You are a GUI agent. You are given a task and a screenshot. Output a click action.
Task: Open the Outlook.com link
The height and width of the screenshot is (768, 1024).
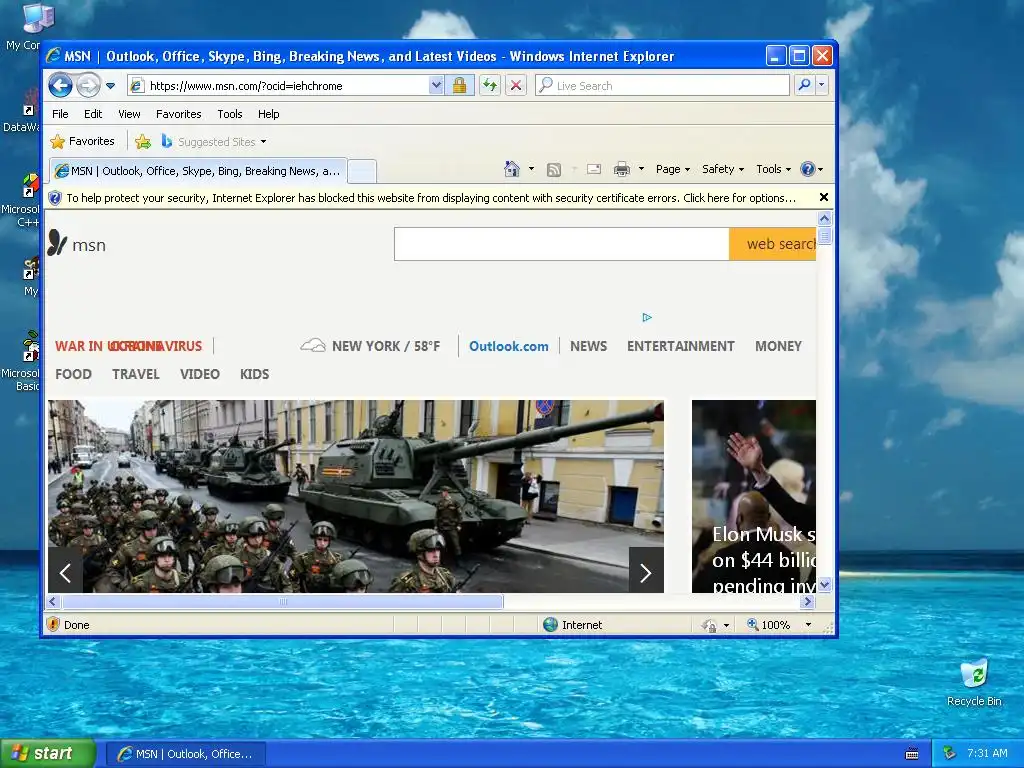(509, 346)
